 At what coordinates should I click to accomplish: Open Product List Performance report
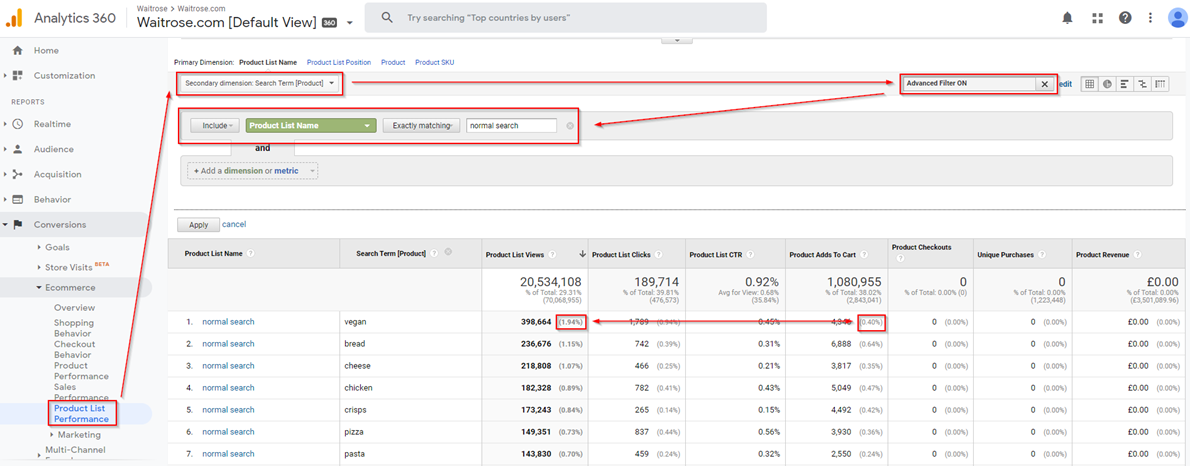click(x=81, y=414)
